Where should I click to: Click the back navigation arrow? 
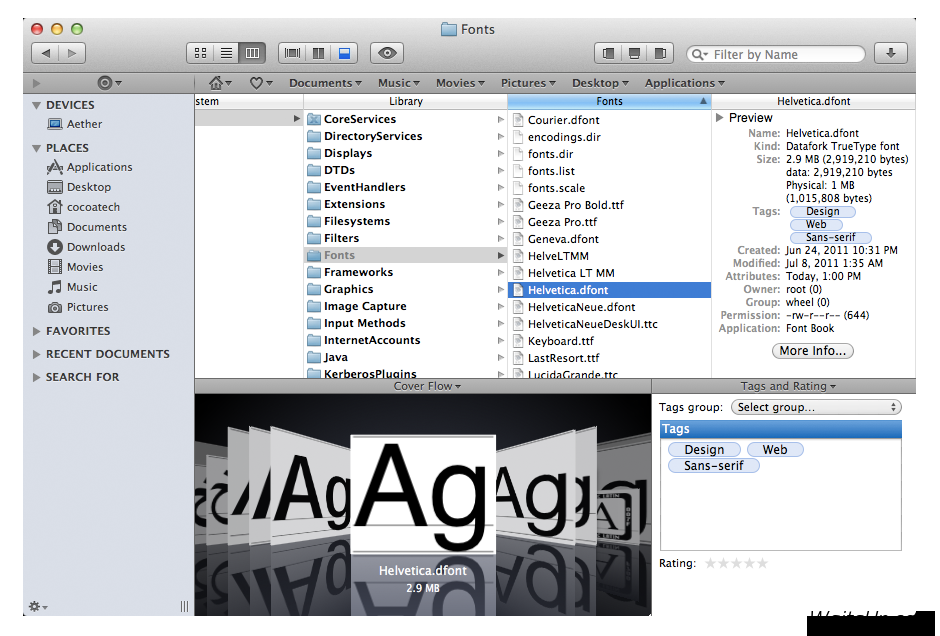point(46,53)
